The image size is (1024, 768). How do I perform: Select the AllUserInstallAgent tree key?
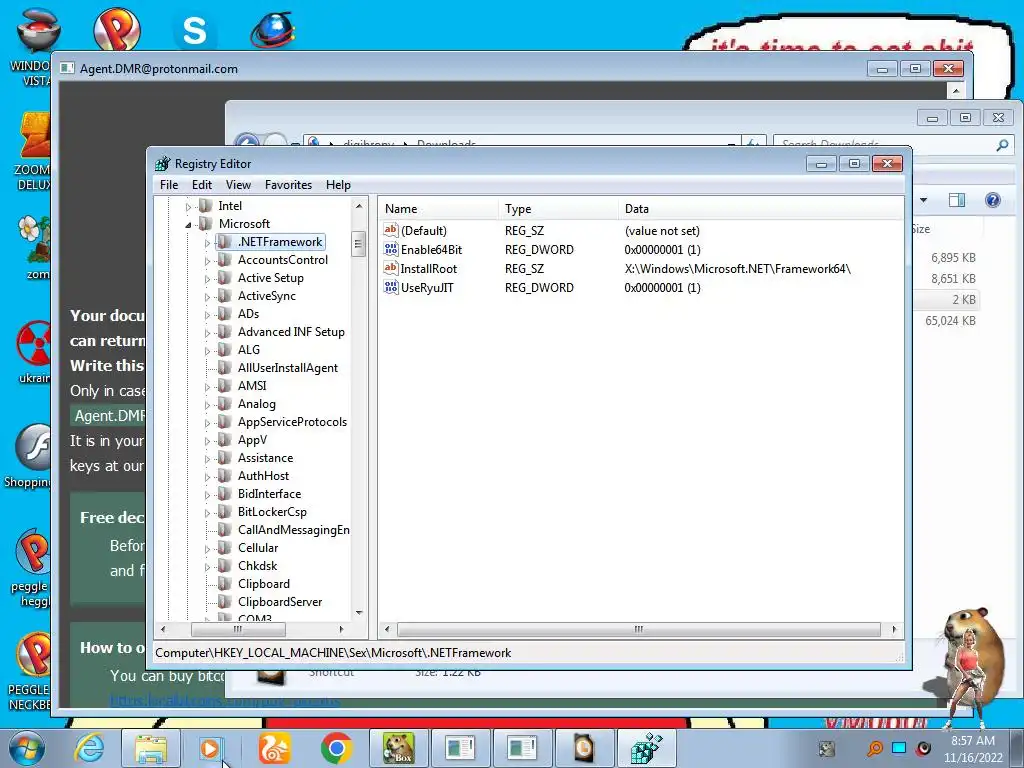point(287,368)
